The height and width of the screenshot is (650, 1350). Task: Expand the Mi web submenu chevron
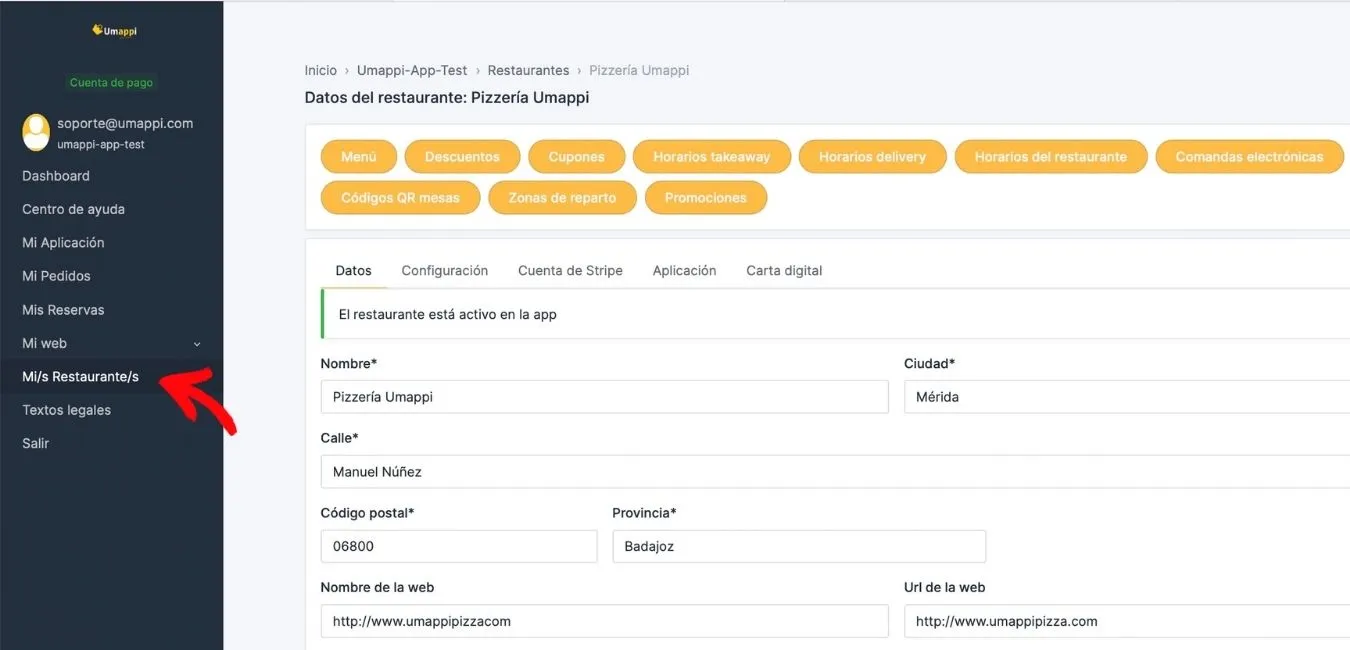click(197, 344)
